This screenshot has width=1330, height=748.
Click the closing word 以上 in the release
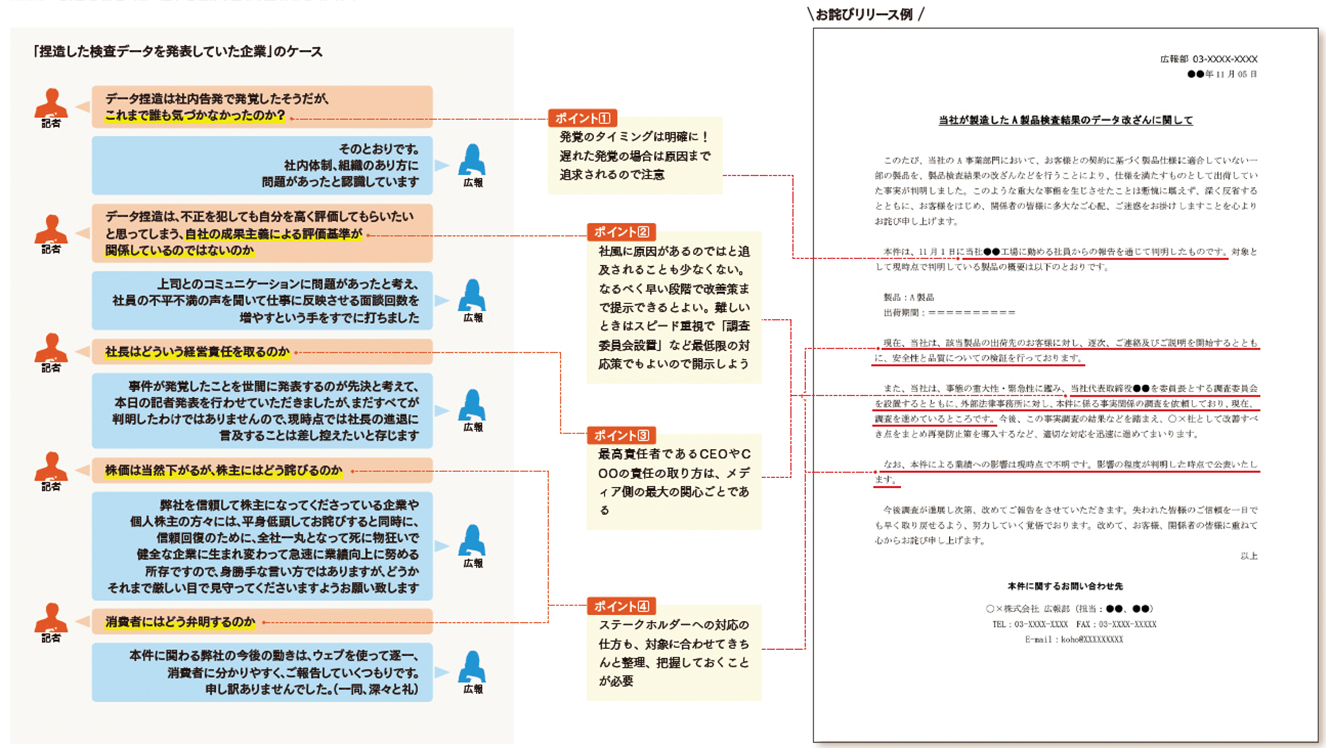1249,556
